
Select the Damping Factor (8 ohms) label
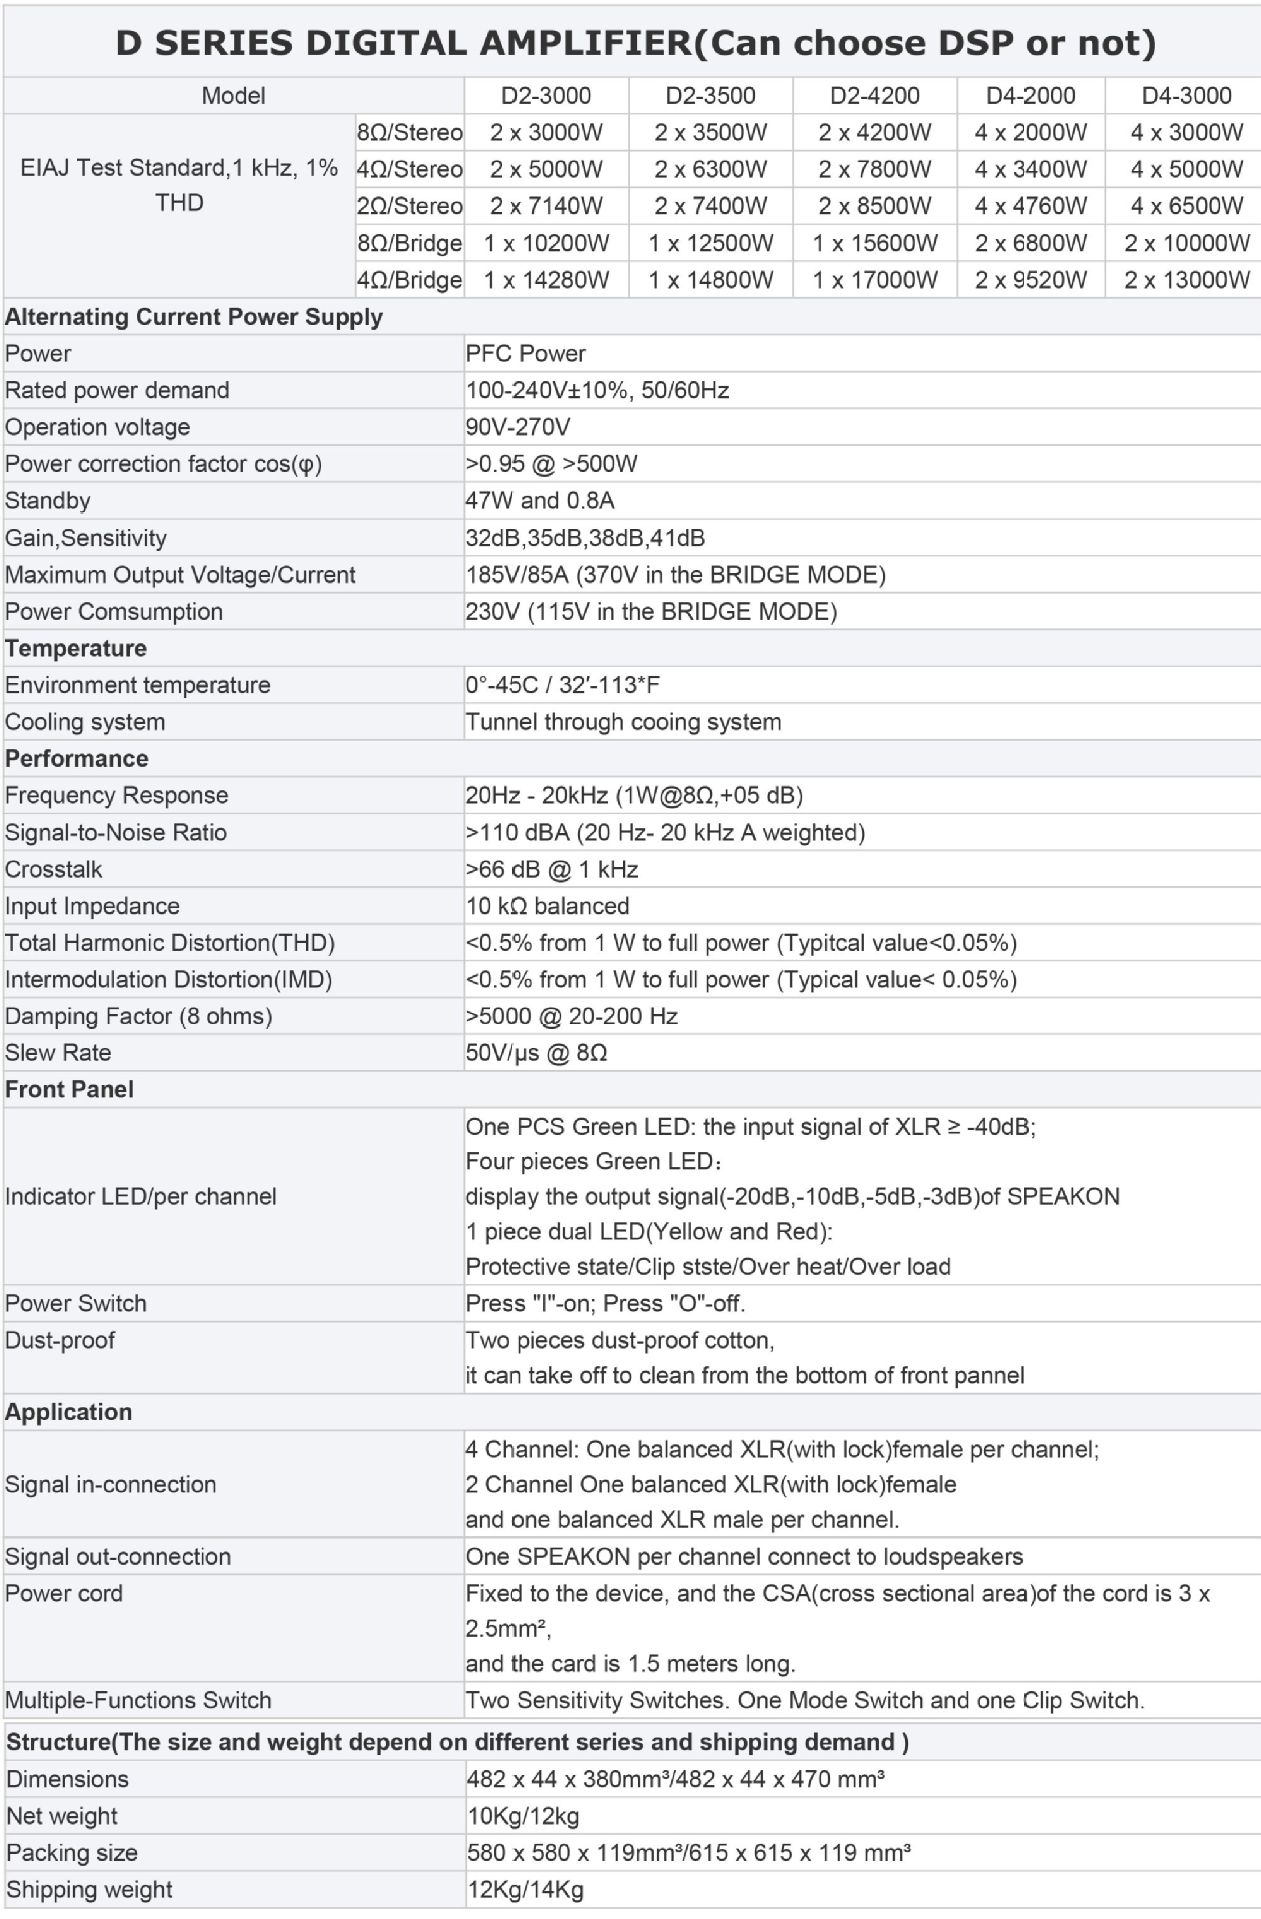(x=138, y=1016)
